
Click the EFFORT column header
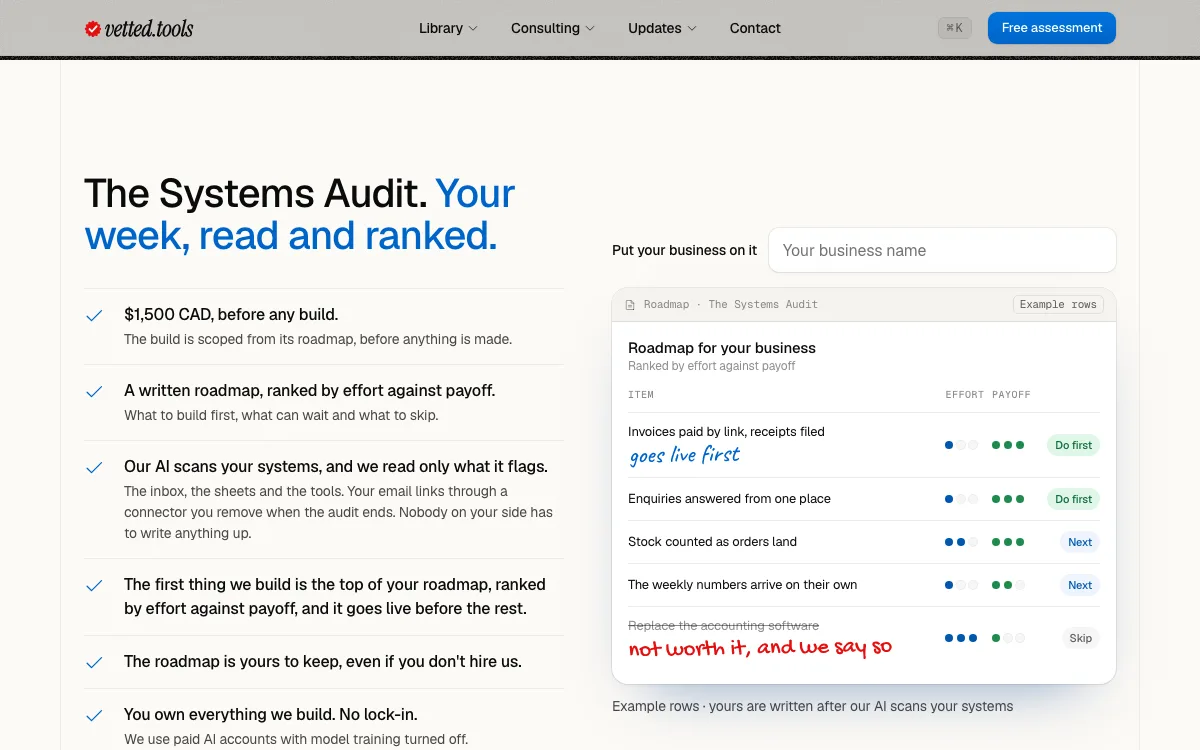pyautogui.click(x=964, y=395)
